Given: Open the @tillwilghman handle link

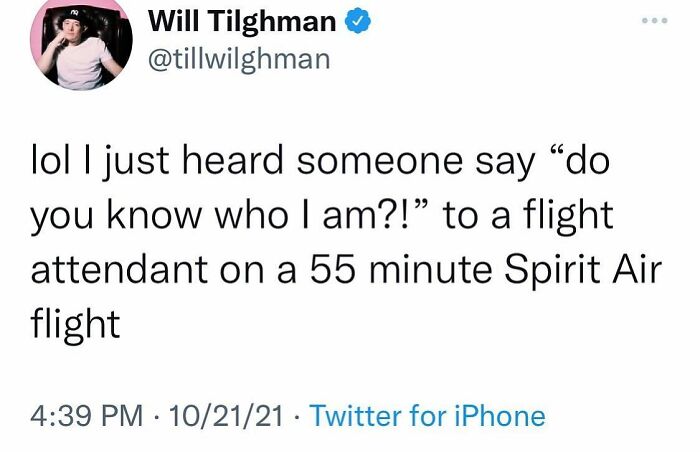Looking at the screenshot, I should click(238, 59).
